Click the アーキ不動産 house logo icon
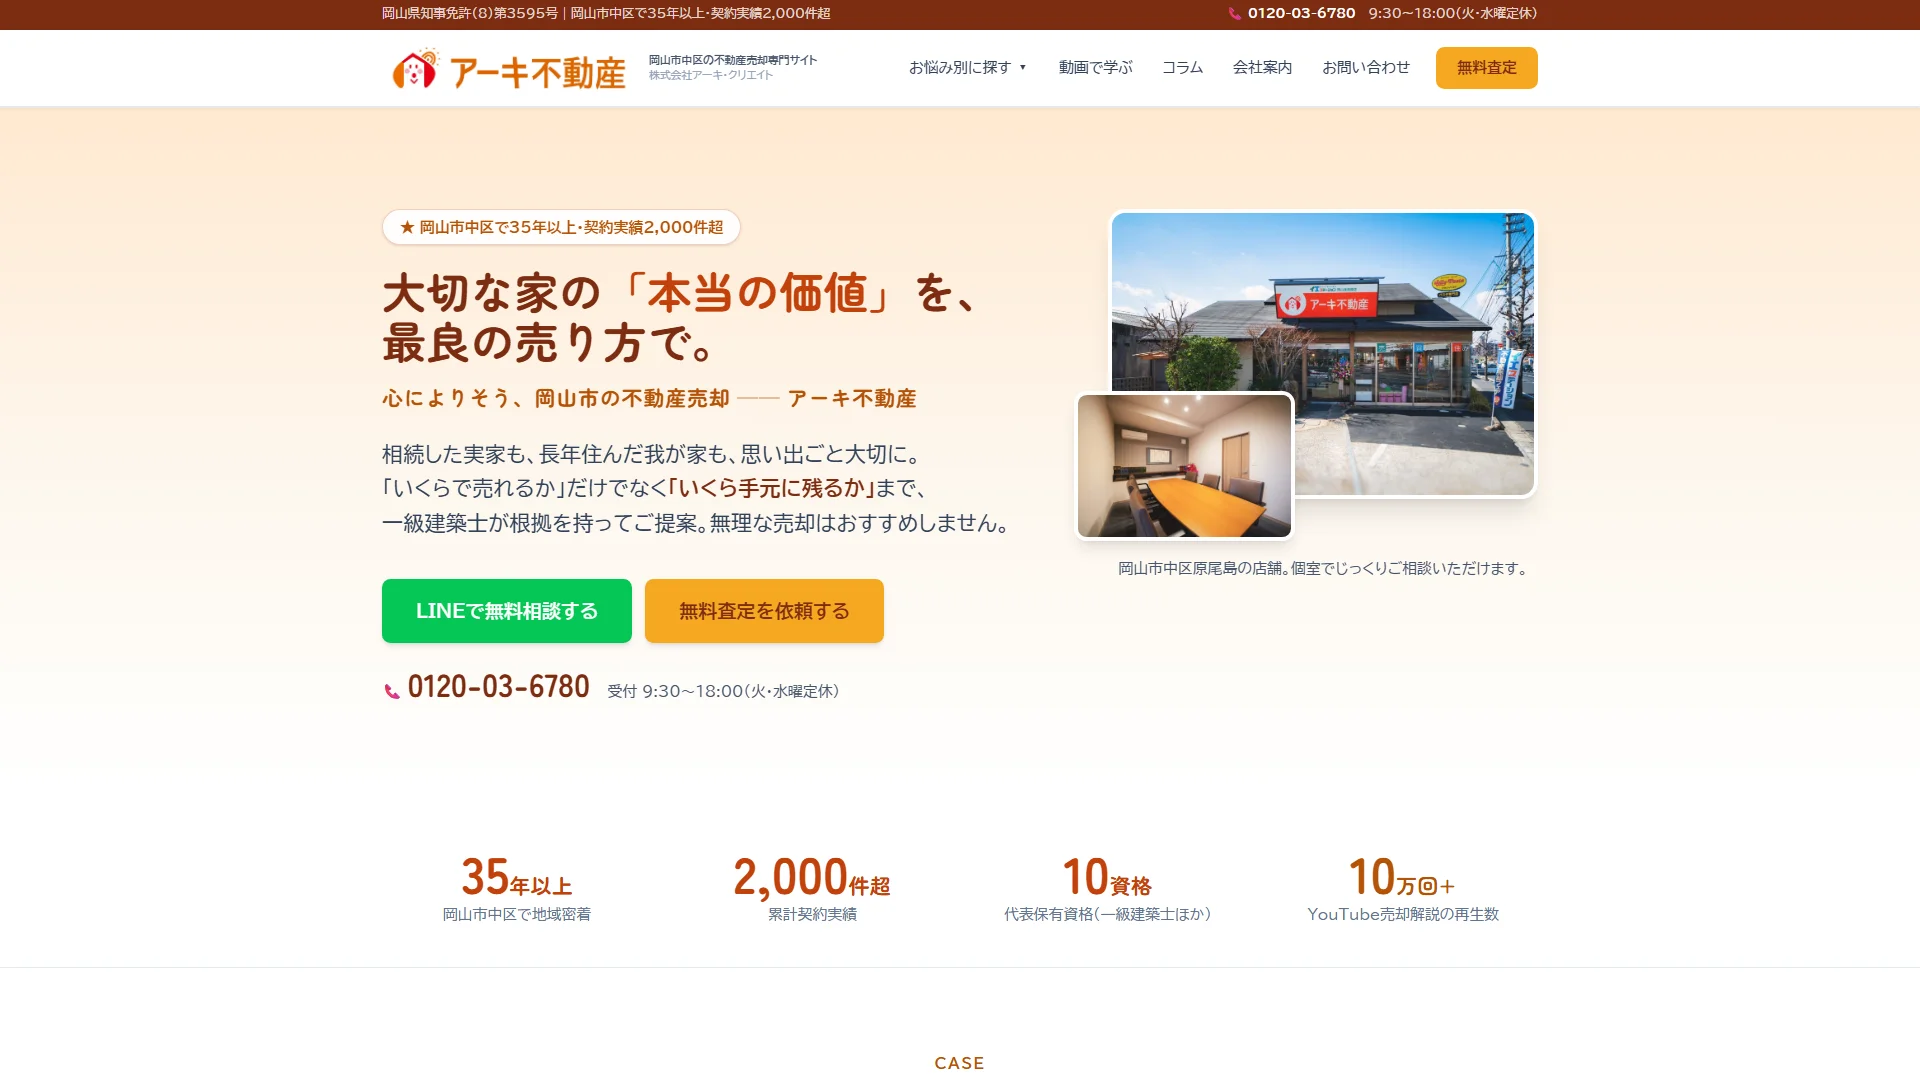This screenshot has height=1080, width=1920. pos(415,68)
